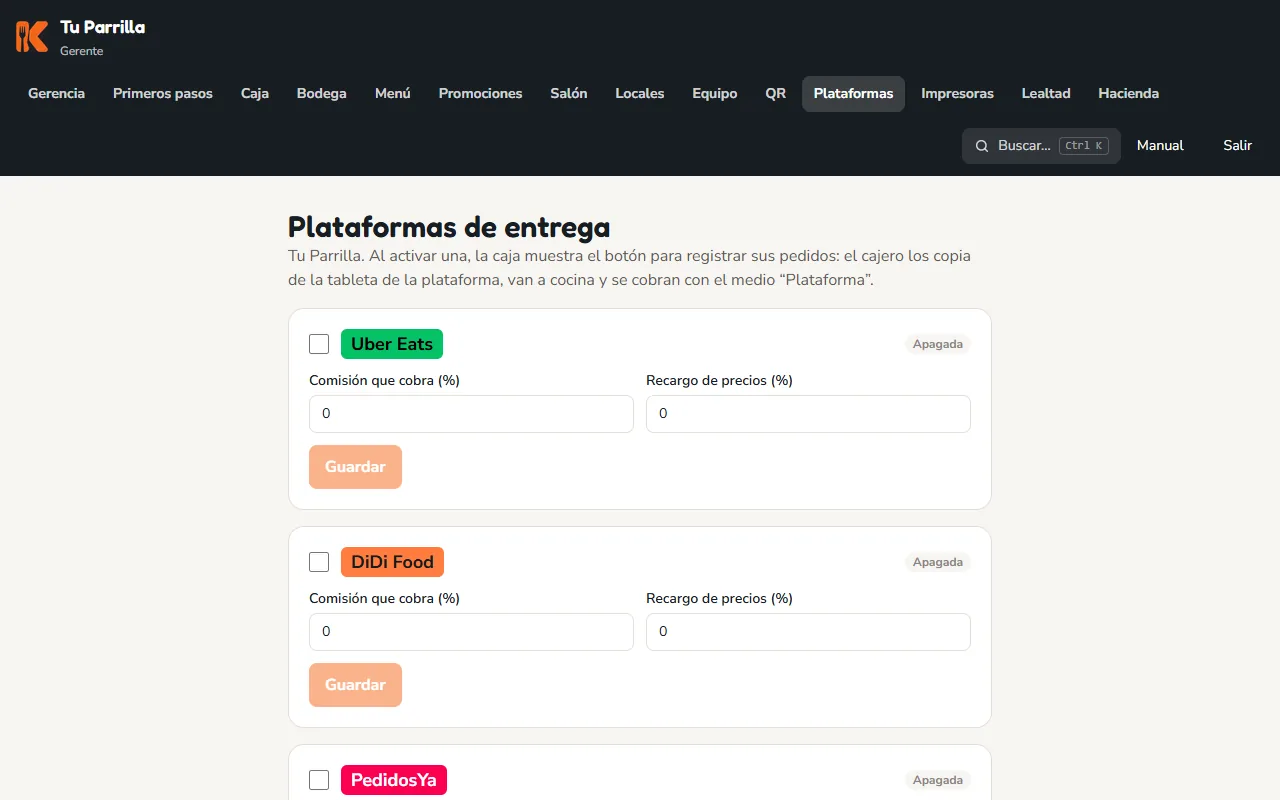The image size is (1280, 800).
Task: Focus the Uber Eats commission percentage field
Action: click(x=471, y=414)
